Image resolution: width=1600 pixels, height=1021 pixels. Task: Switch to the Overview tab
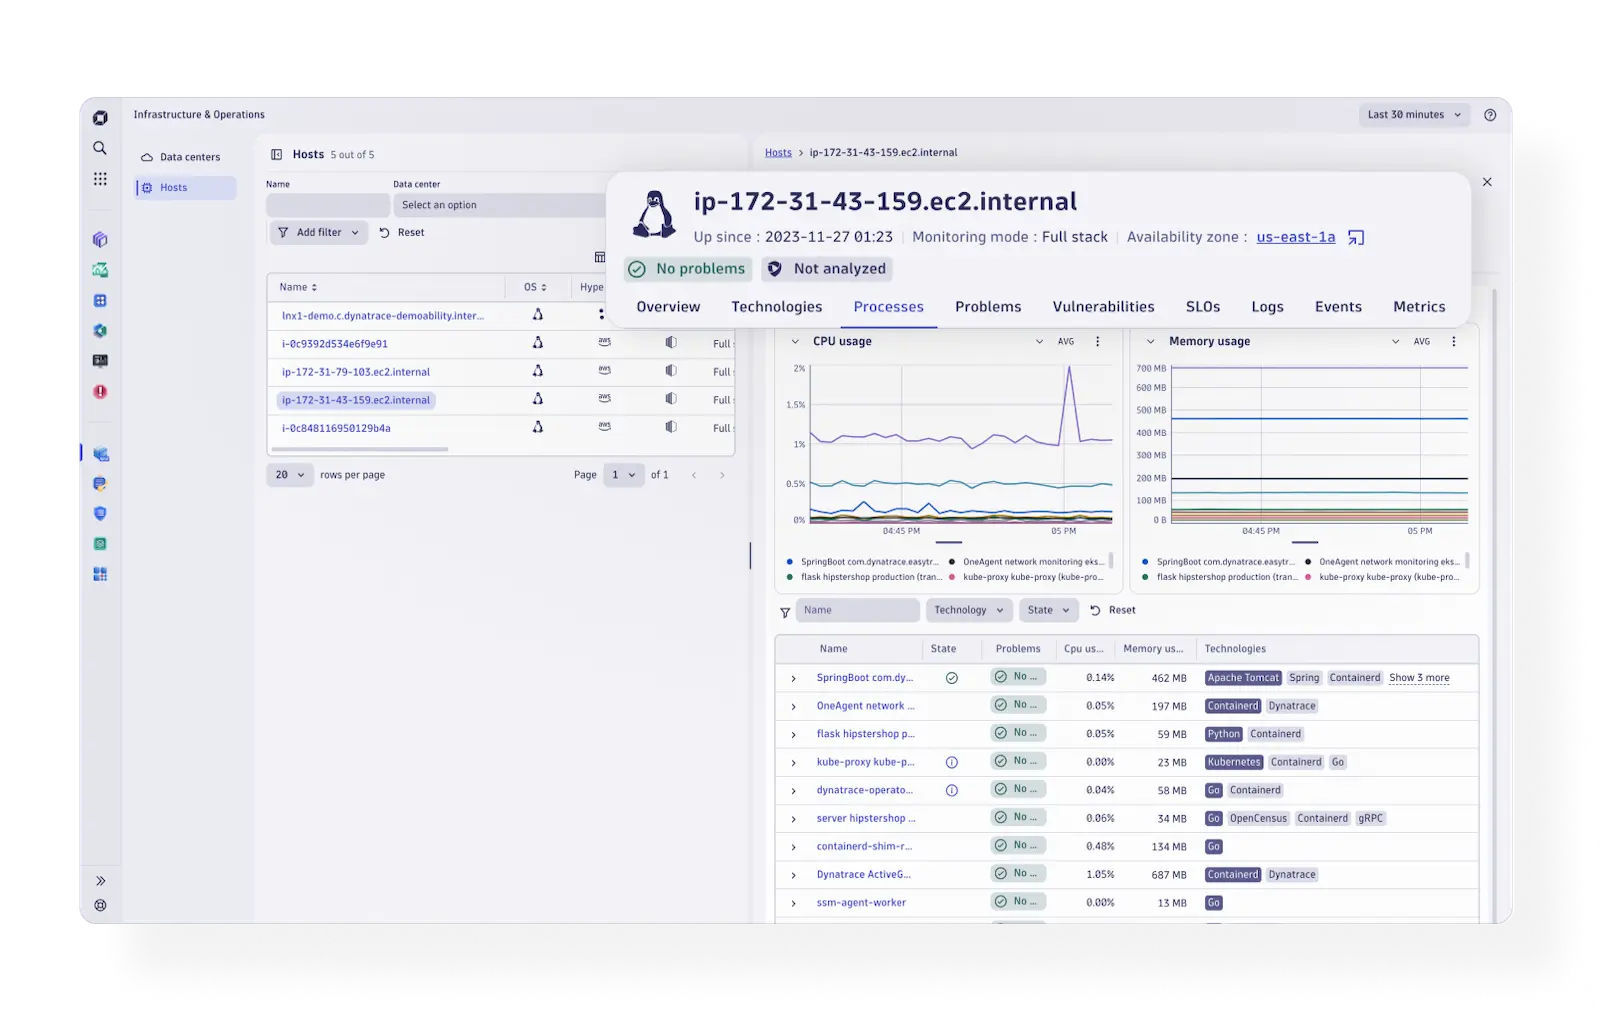(x=668, y=307)
